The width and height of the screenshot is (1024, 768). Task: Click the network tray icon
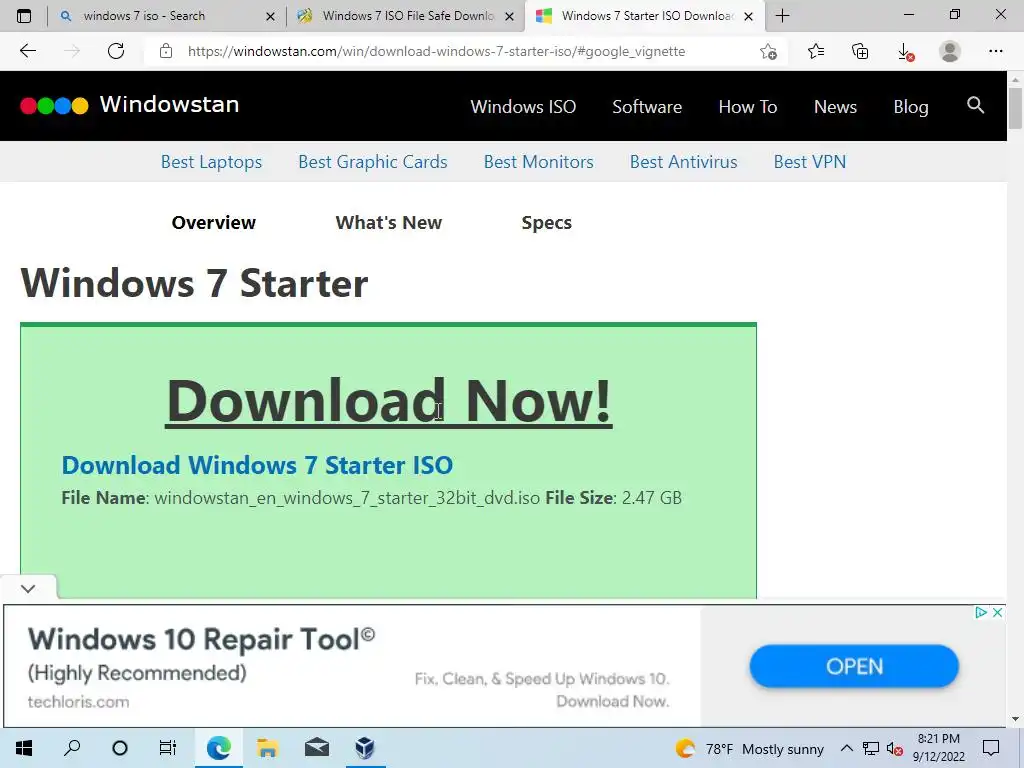pos(871,748)
